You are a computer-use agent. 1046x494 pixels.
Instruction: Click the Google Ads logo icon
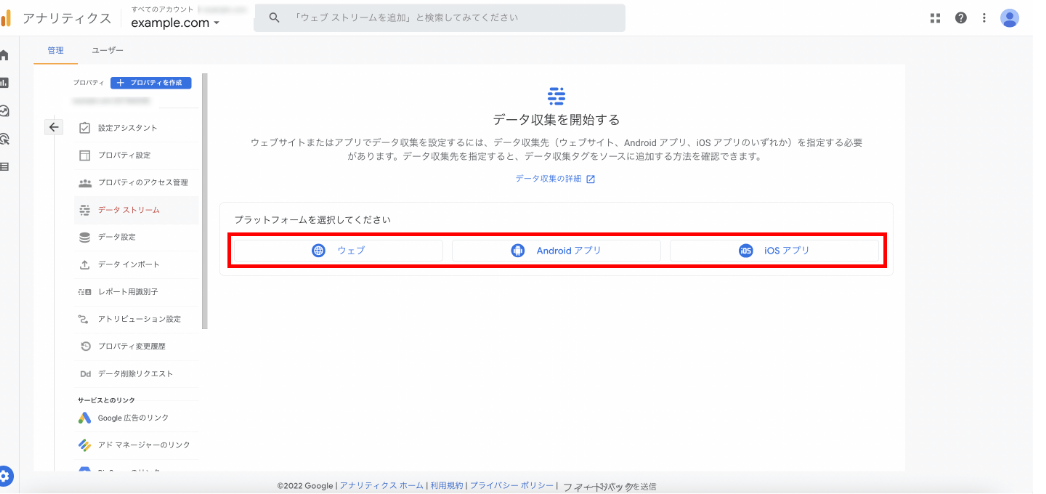85,417
